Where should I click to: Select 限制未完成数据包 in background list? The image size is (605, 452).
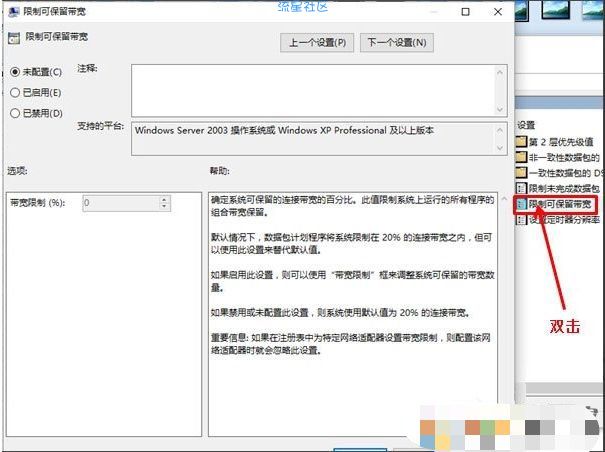pos(564,188)
